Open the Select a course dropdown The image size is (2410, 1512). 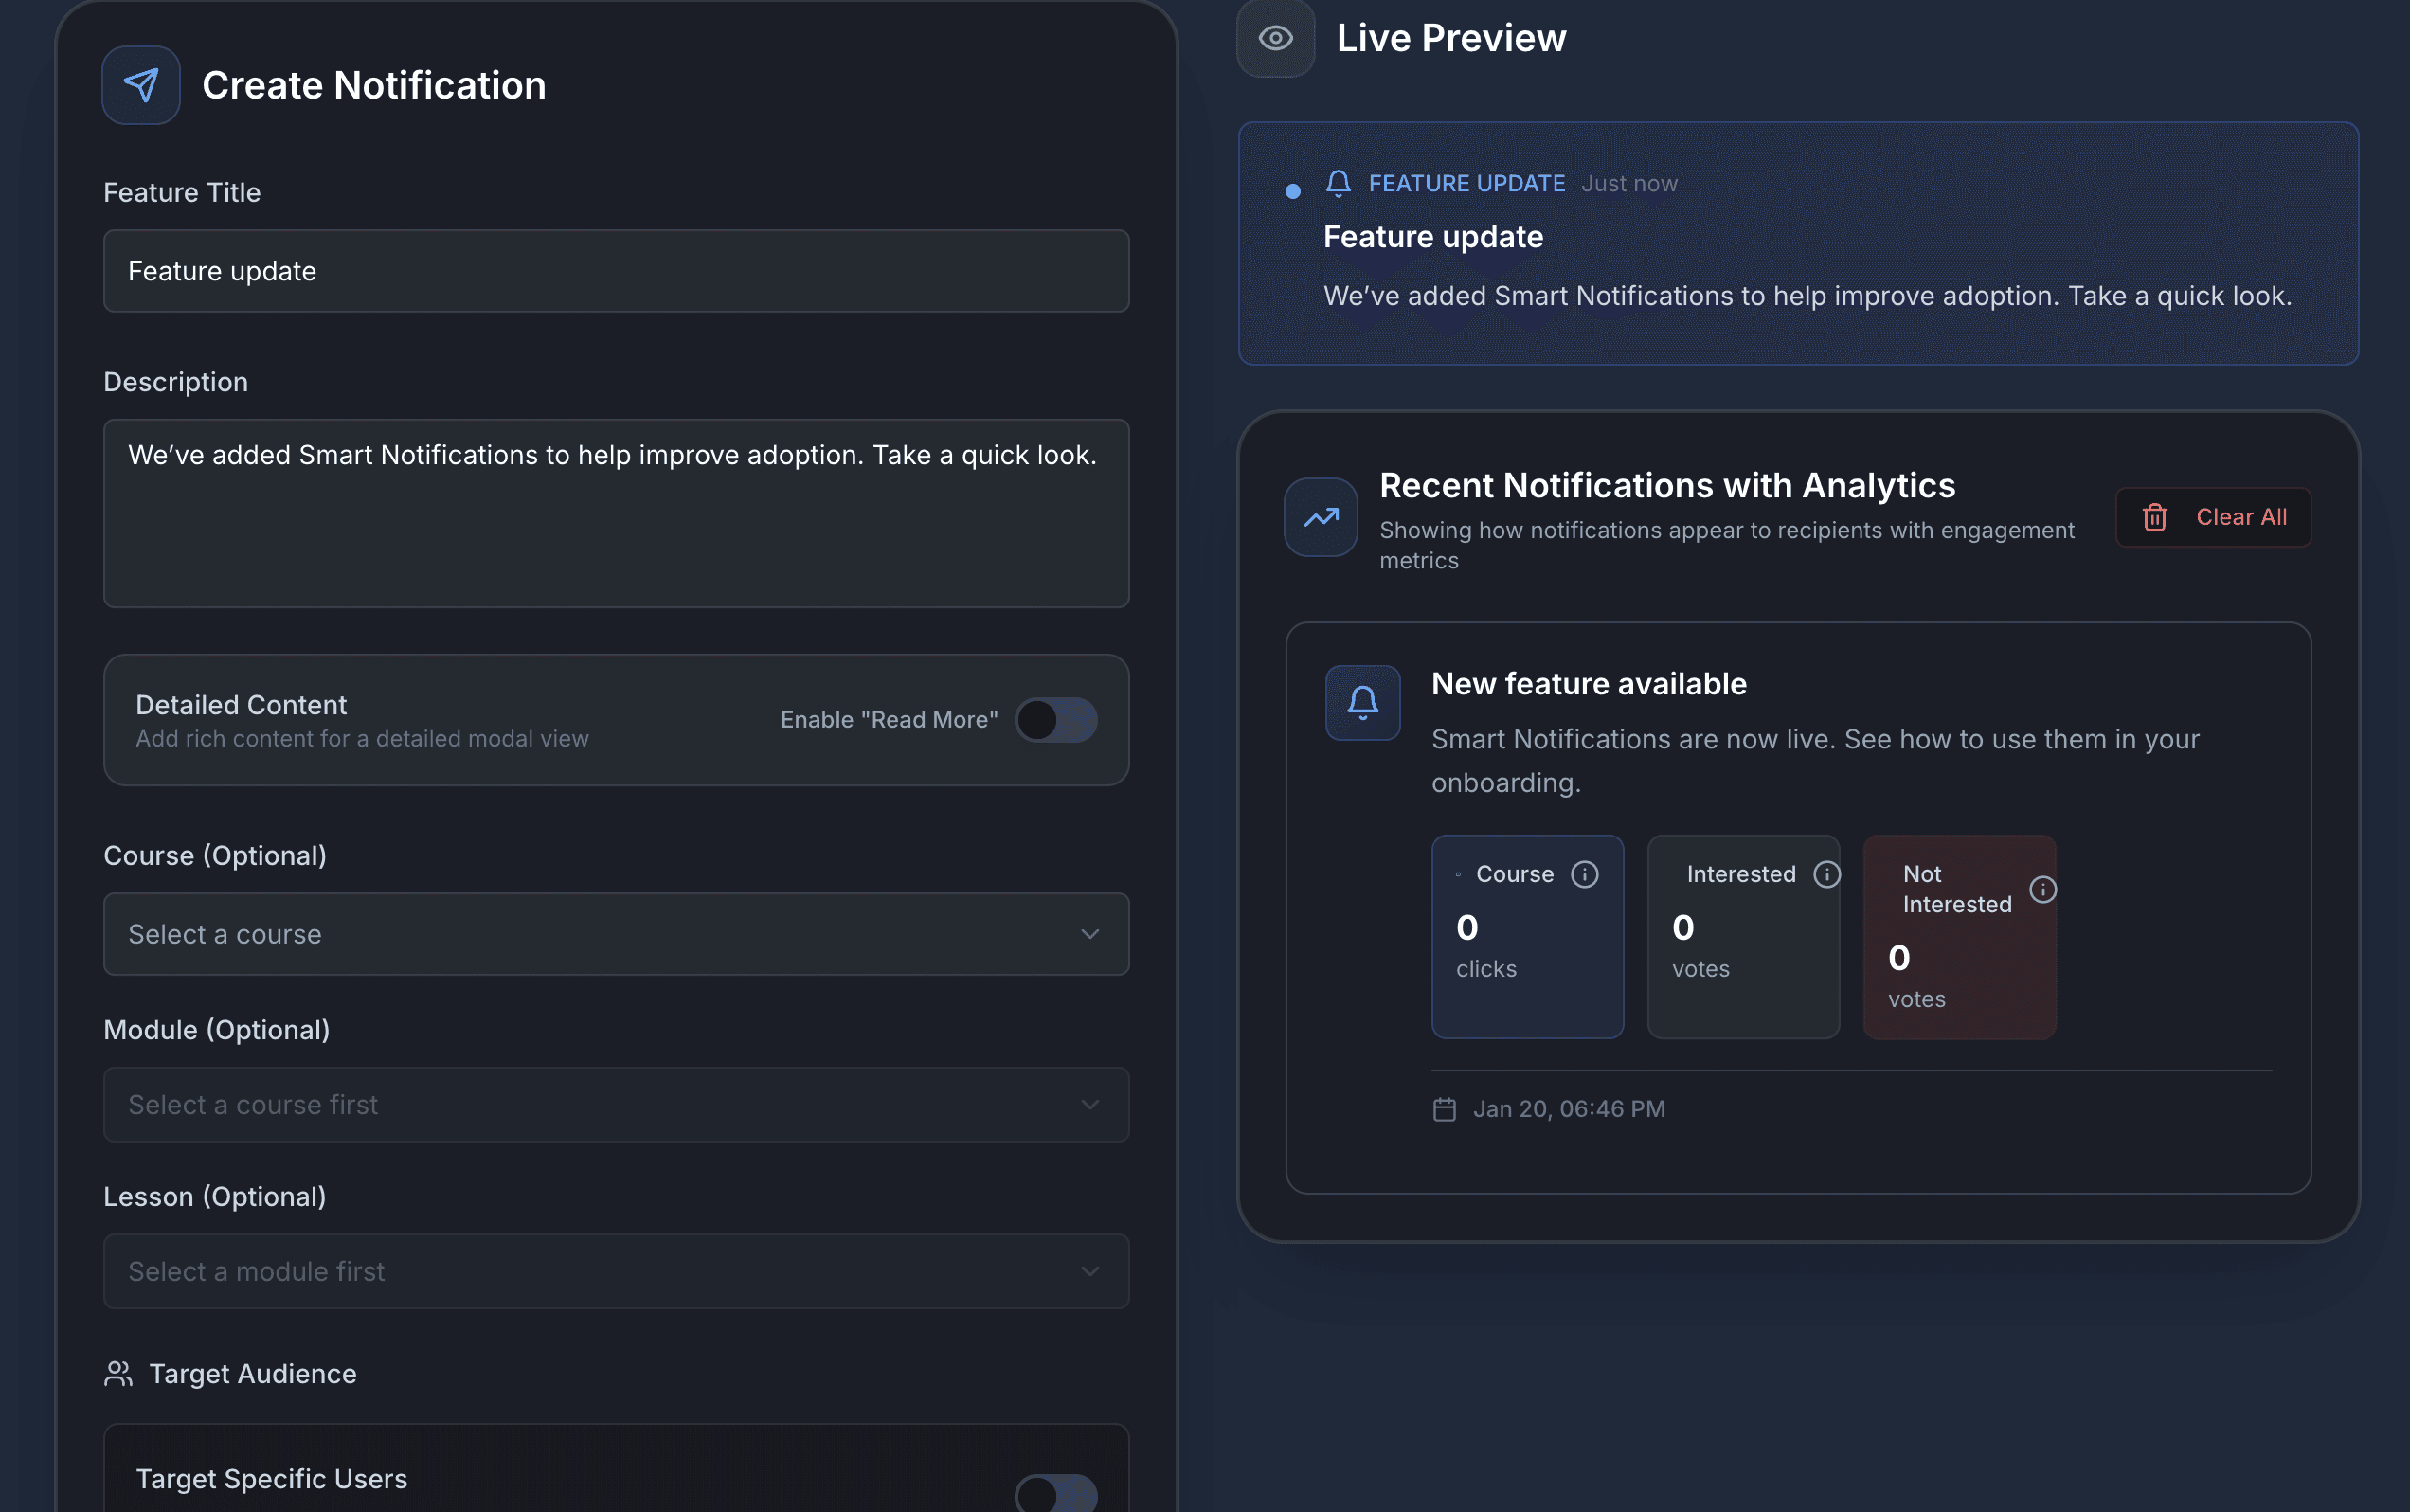coord(616,934)
